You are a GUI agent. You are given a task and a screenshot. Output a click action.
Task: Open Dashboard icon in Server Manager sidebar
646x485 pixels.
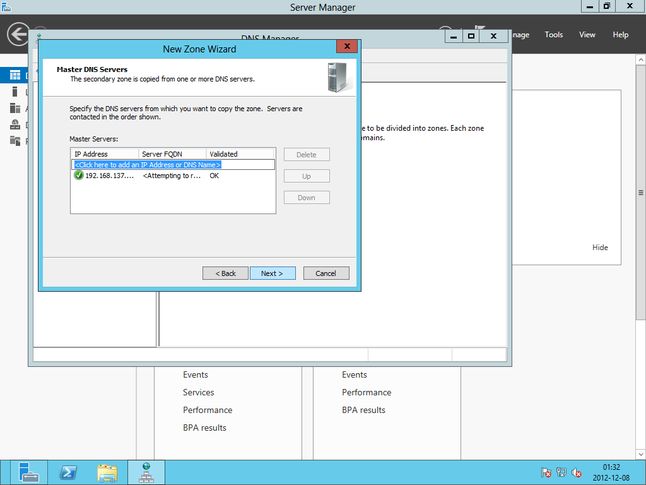coord(15,75)
